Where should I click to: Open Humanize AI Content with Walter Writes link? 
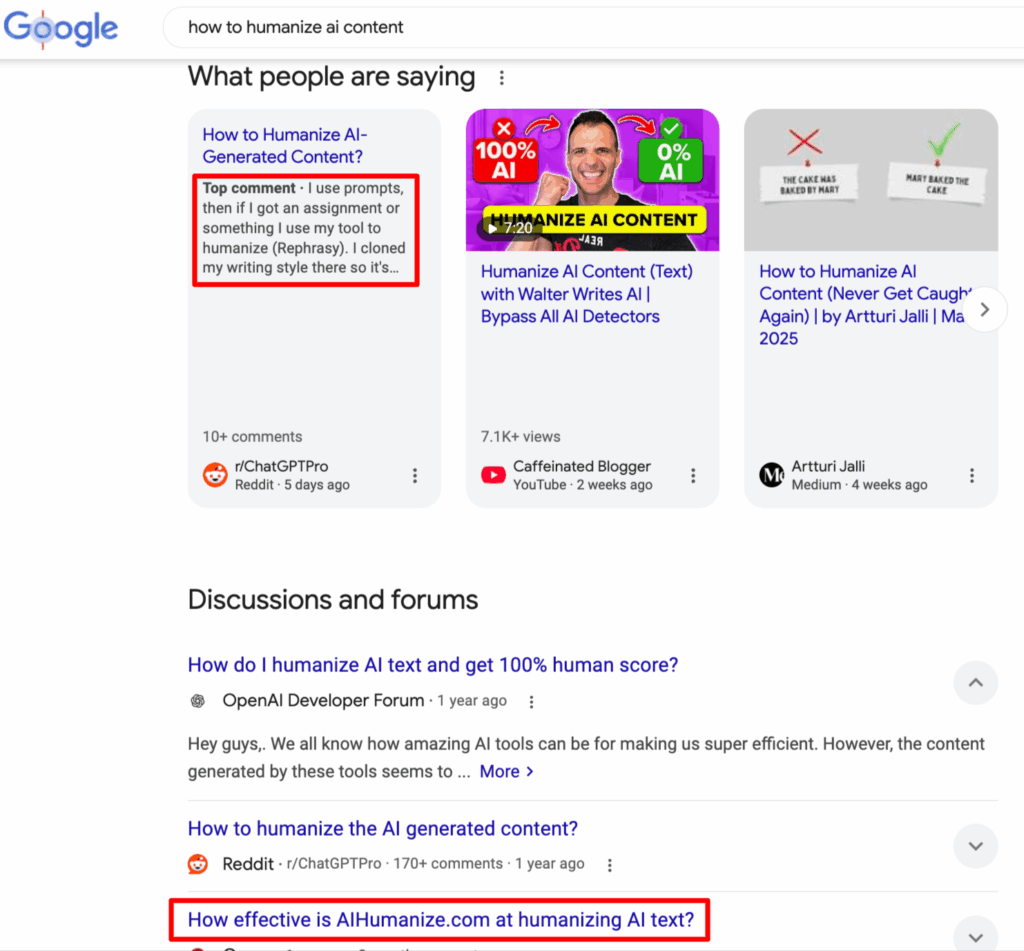[x=586, y=294]
